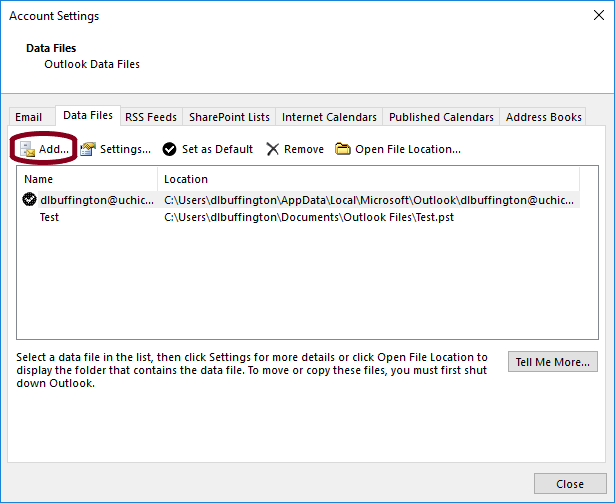Click the Open File Location... label
615x503 pixels.
pyautogui.click(x=408, y=149)
